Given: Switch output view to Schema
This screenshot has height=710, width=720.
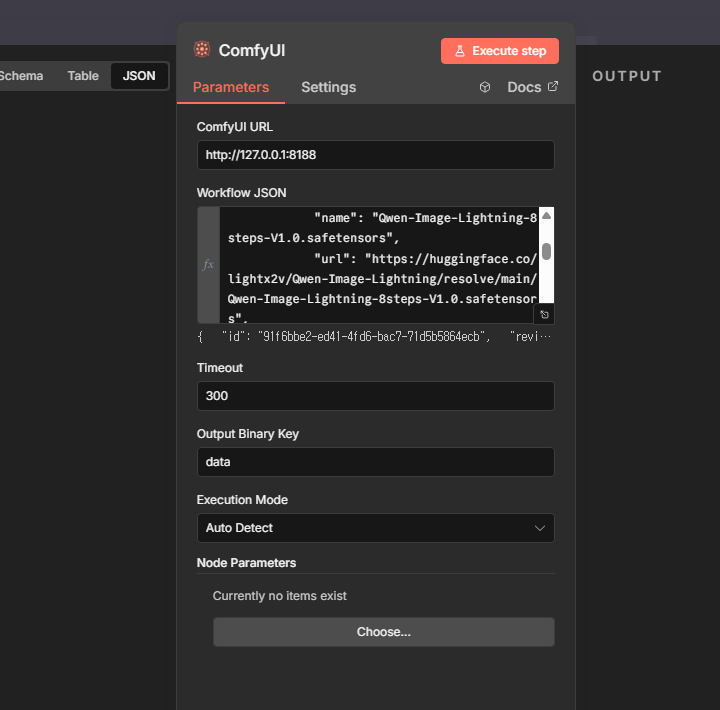Looking at the screenshot, I should click(x=22, y=76).
